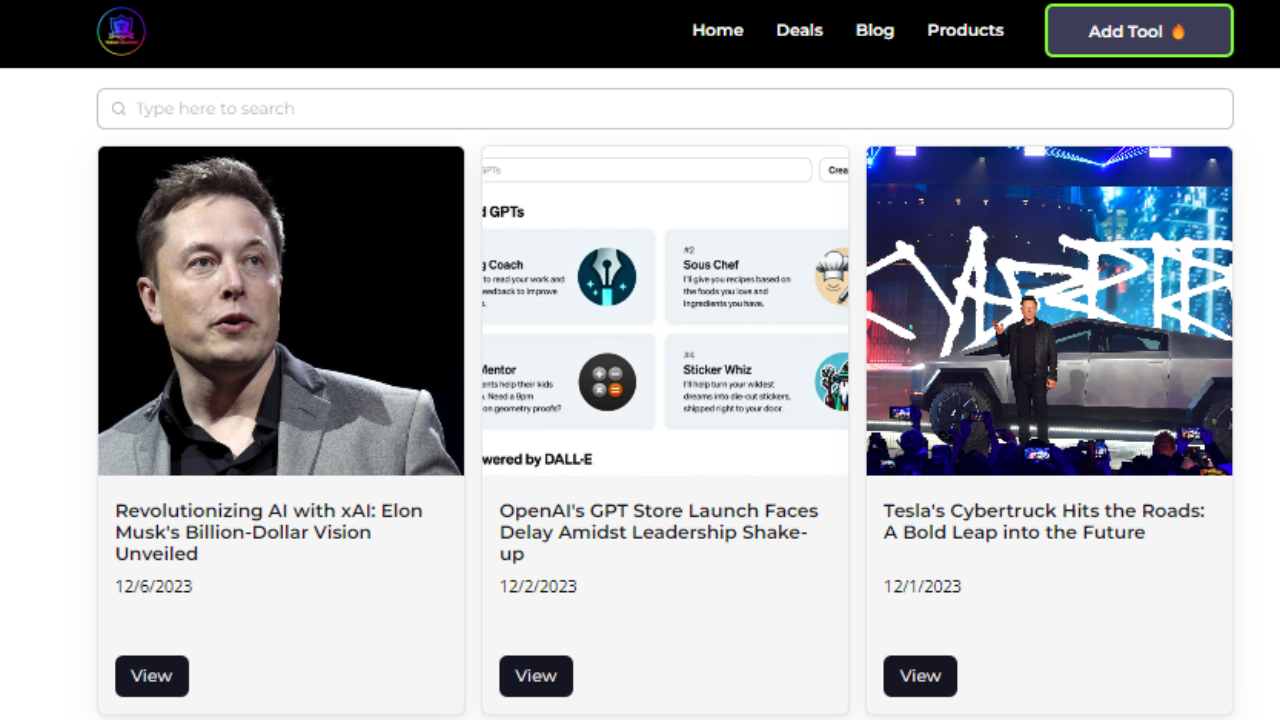Viewport: 1280px width, 720px height.
Task: Open the GPT Store screenshot thumbnail
Action: pyautogui.click(x=665, y=311)
